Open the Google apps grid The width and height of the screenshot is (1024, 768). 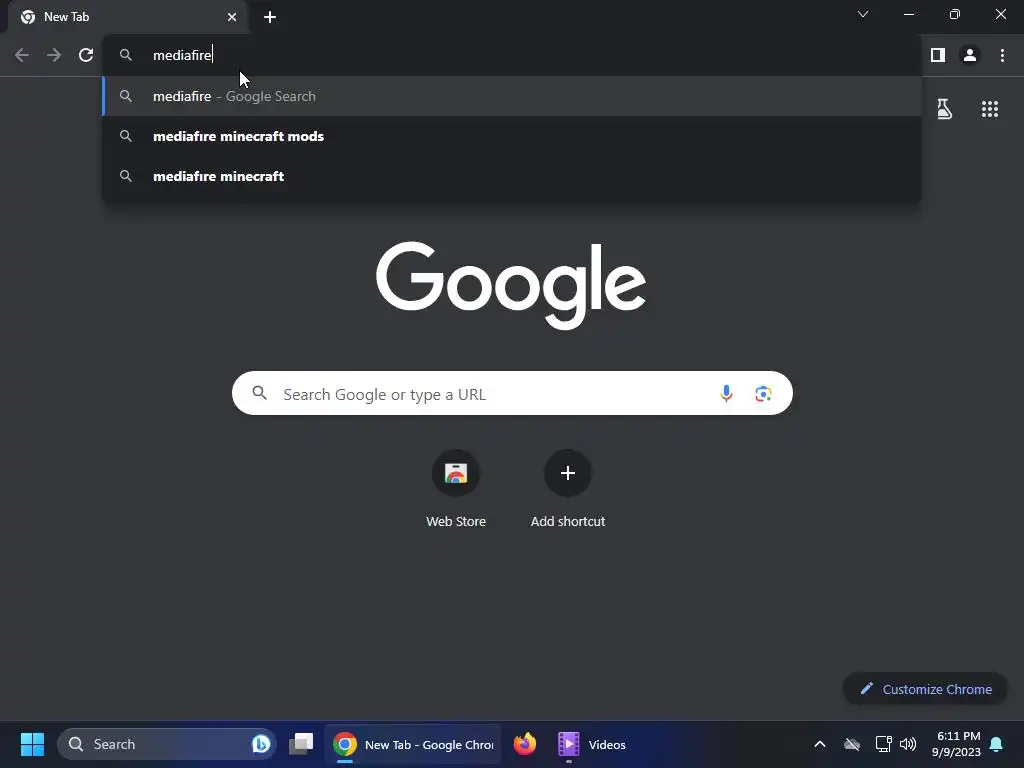[989, 109]
